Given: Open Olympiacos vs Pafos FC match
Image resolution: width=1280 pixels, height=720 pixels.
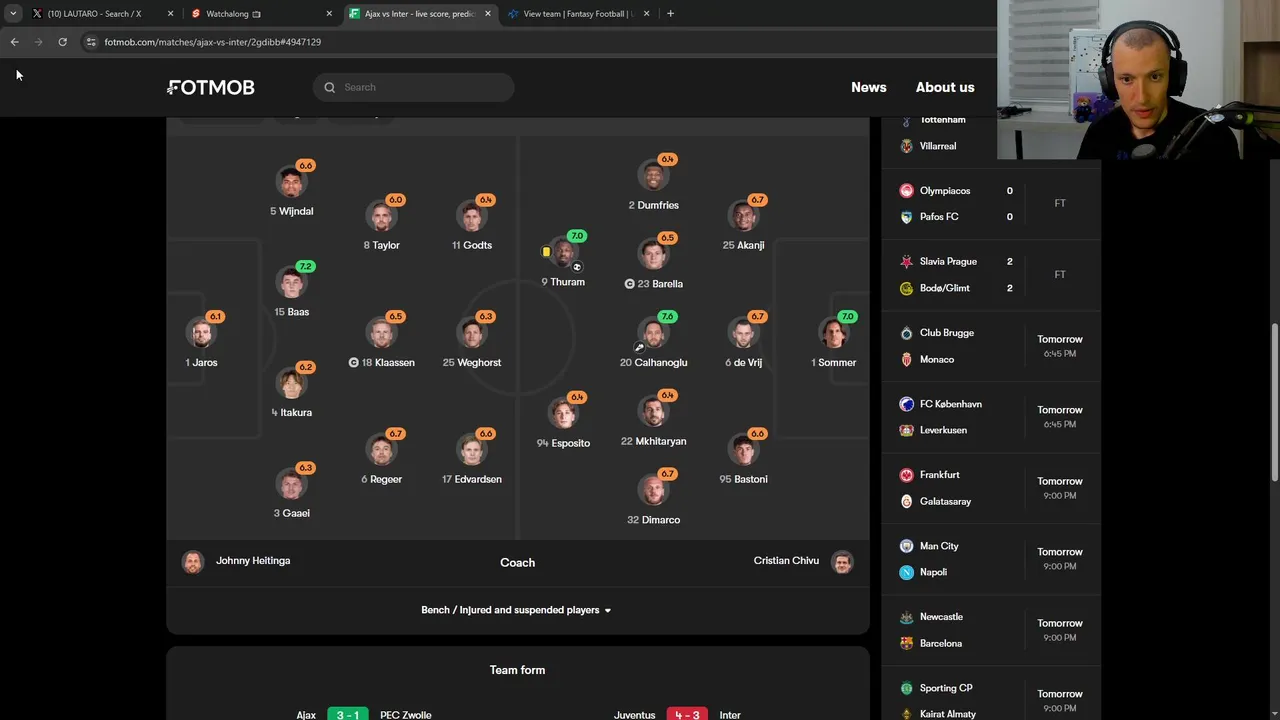Looking at the screenshot, I should [991, 203].
